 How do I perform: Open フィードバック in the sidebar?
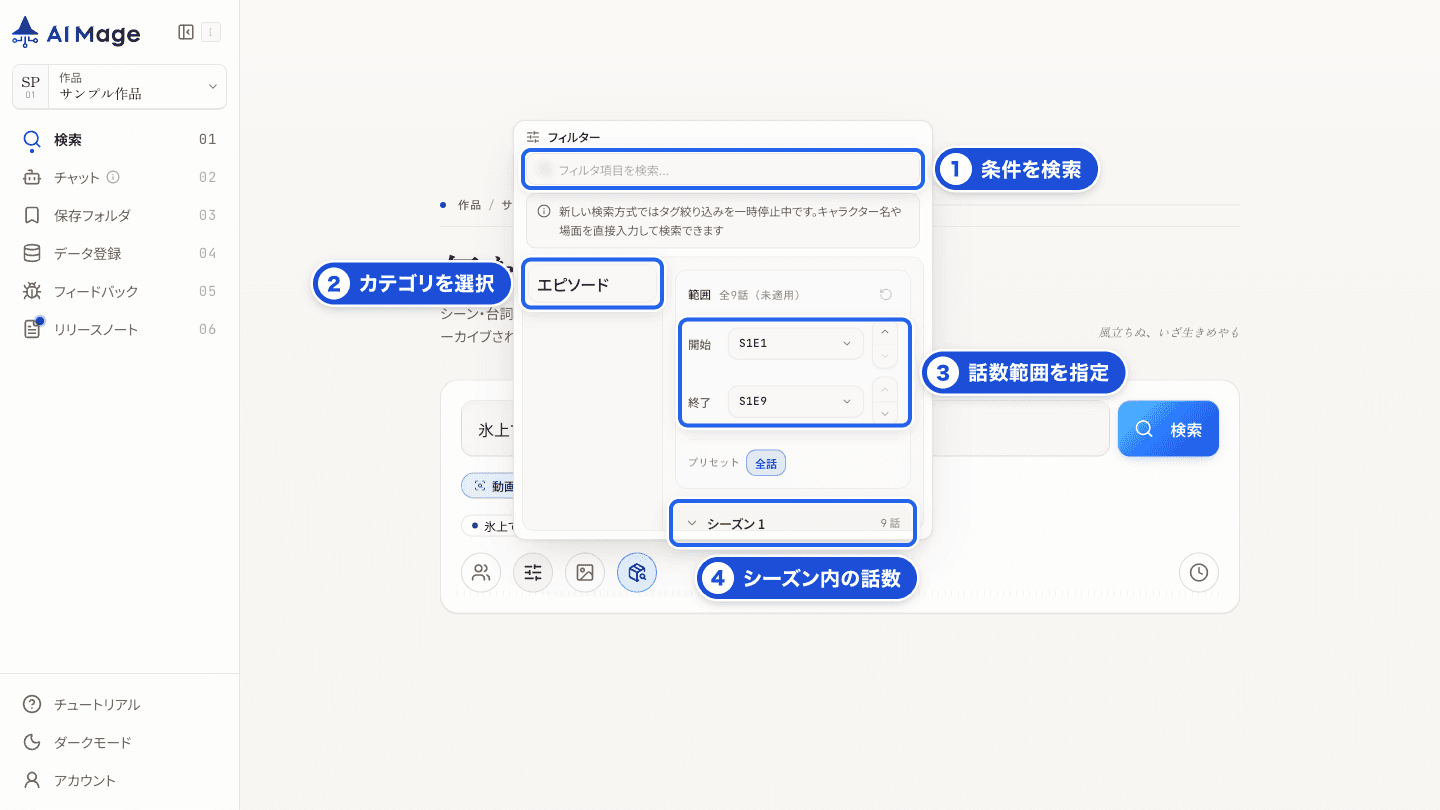(119, 292)
